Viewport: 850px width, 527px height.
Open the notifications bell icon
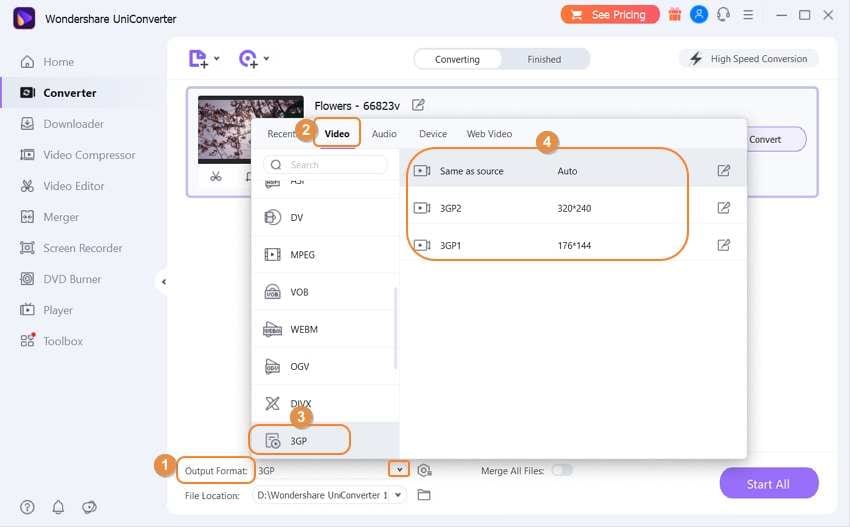pyautogui.click(x=58, y=507)
